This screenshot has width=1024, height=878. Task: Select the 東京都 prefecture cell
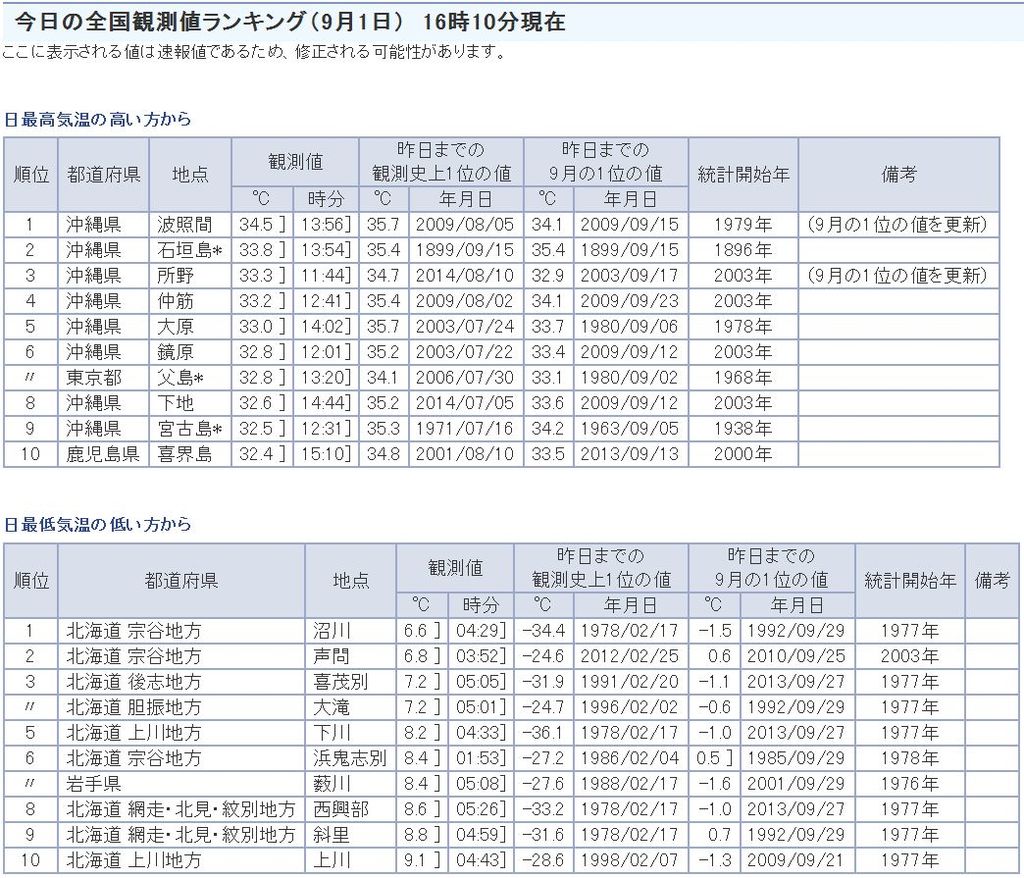click(x=94, y=378)
